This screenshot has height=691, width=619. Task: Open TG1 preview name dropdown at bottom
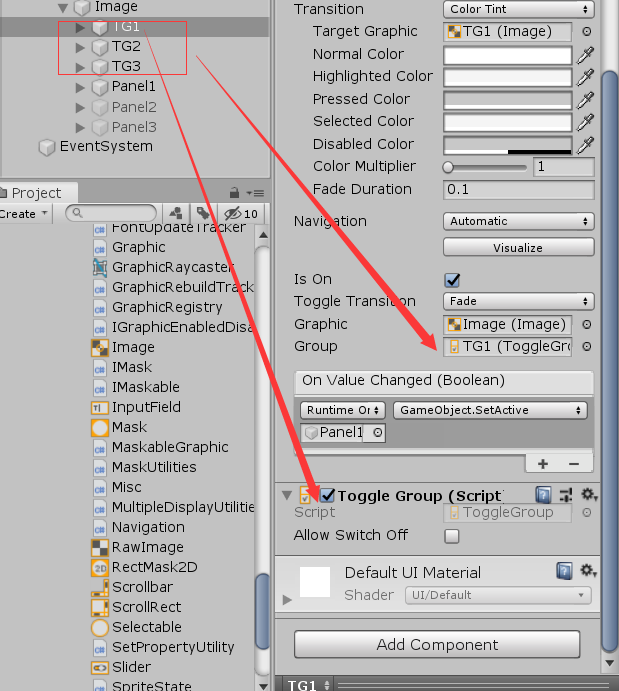308,685
